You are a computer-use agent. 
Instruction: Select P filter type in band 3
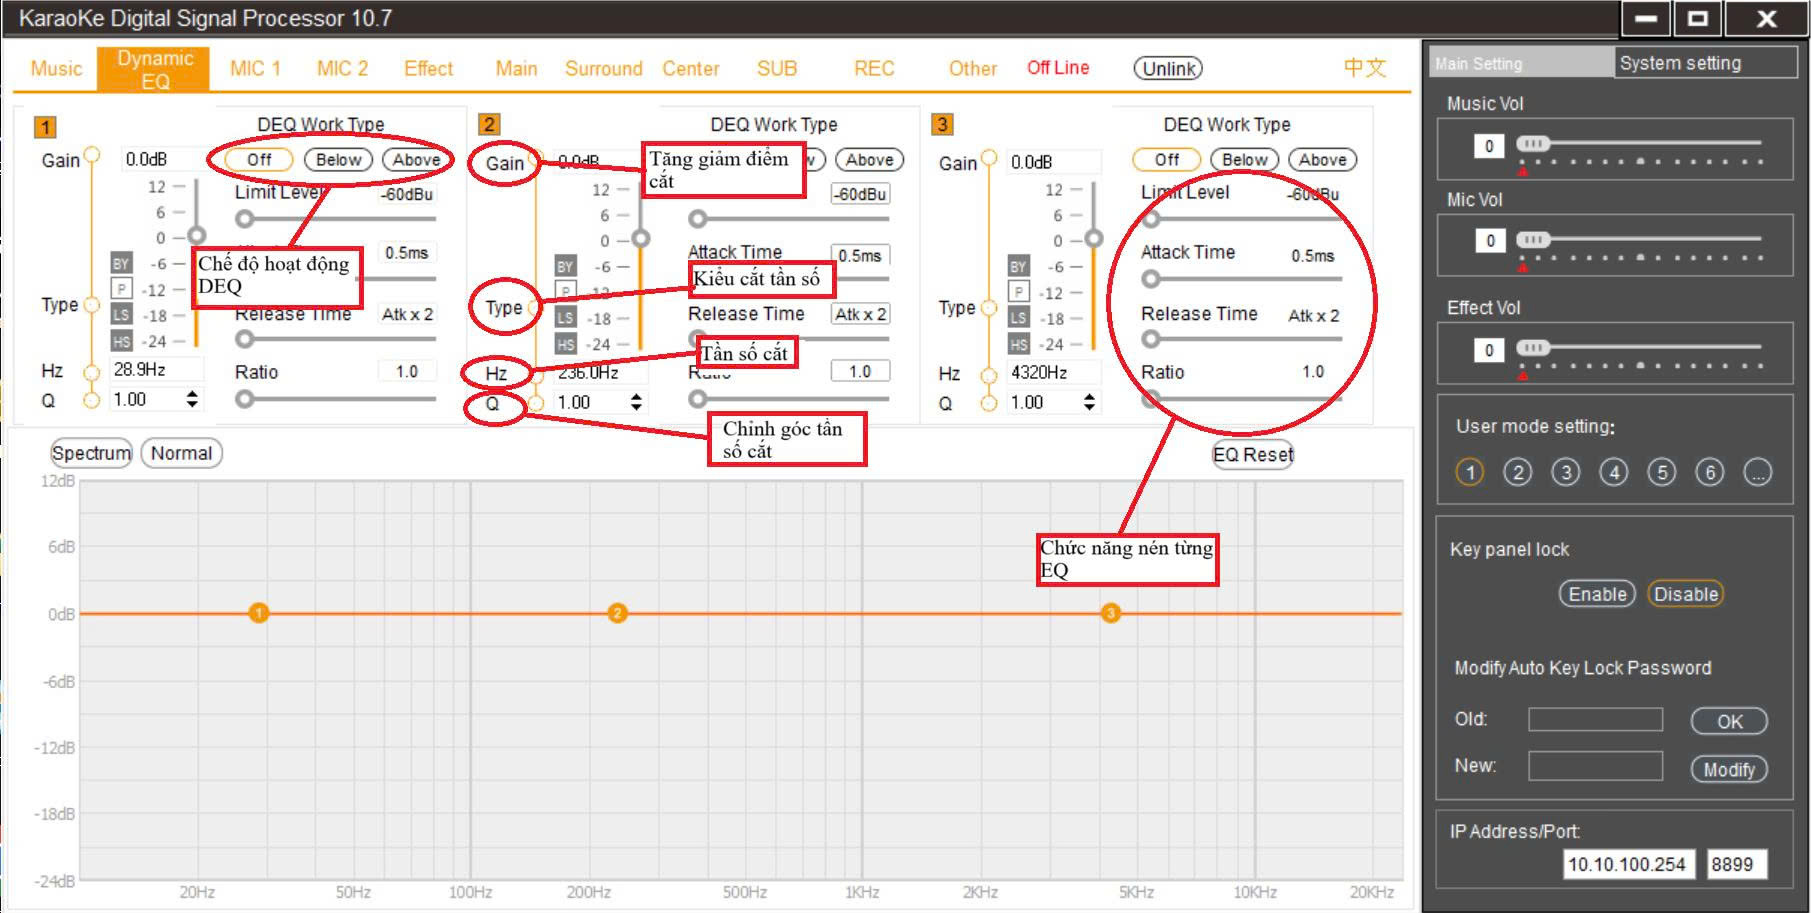pos(1018,292)
